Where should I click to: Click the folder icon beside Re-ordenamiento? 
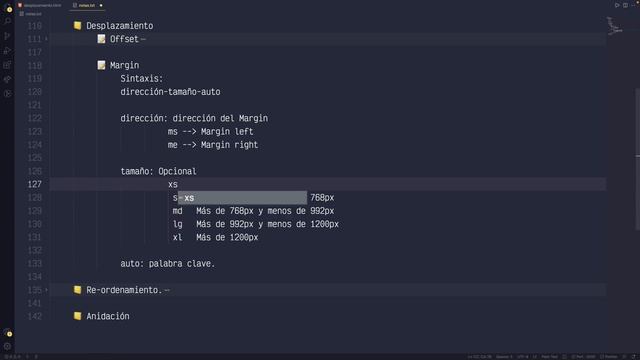[77, 290]
